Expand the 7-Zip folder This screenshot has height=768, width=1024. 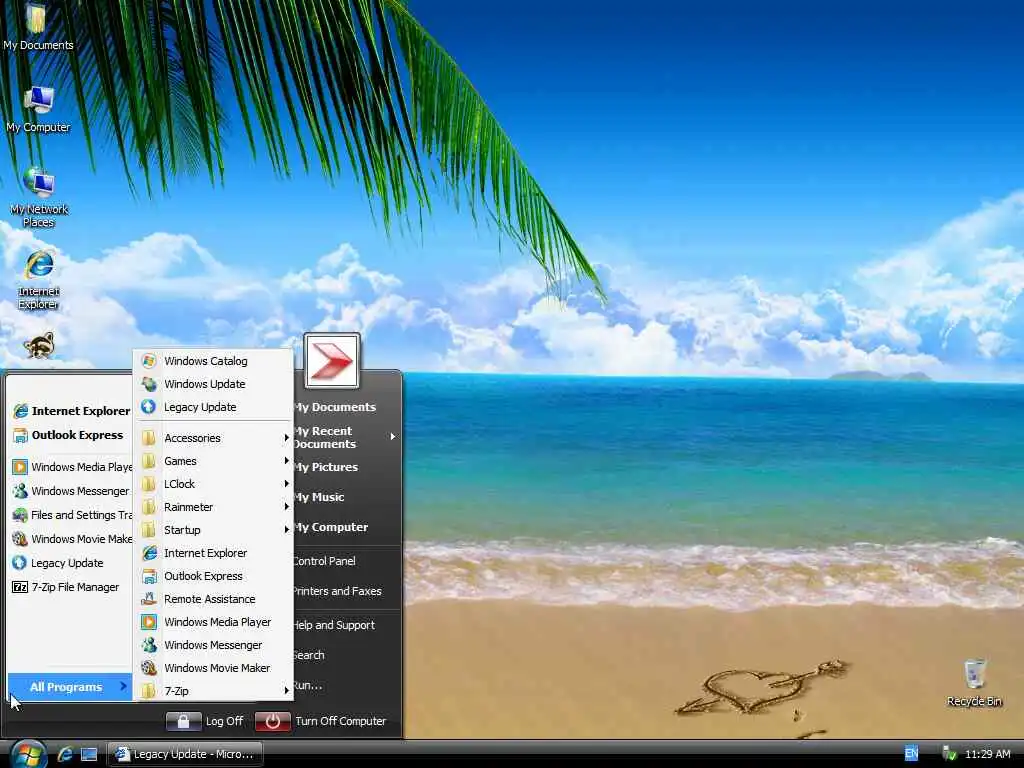214,691
